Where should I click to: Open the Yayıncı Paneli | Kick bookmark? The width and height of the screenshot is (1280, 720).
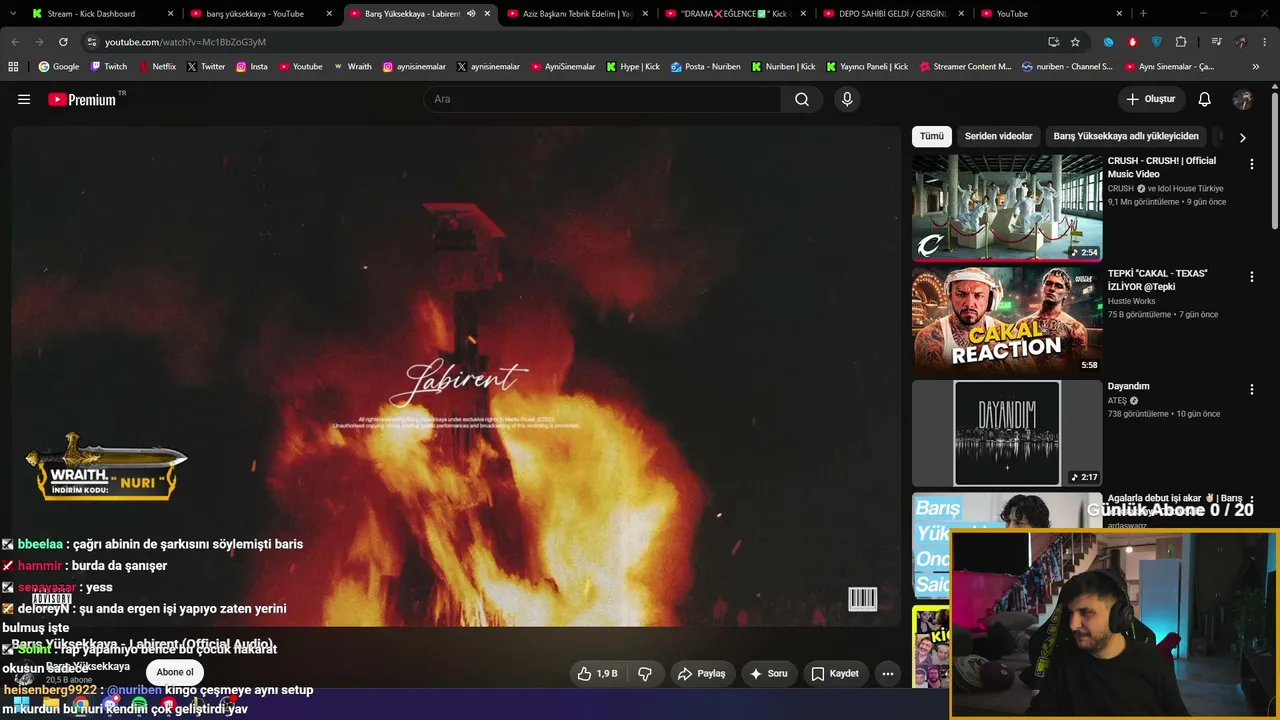pos(866,67)
